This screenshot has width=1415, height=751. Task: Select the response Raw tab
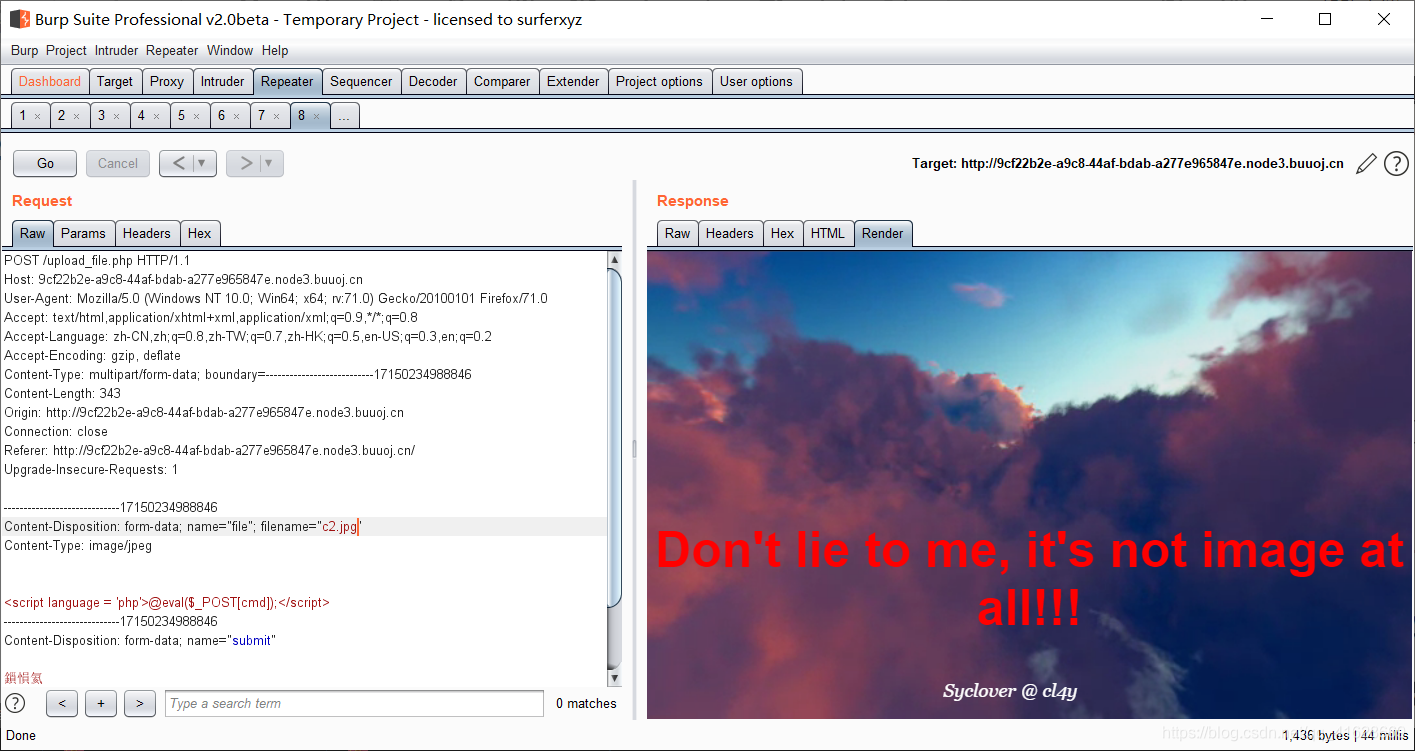pyautogui.click(x=677, y=233)
